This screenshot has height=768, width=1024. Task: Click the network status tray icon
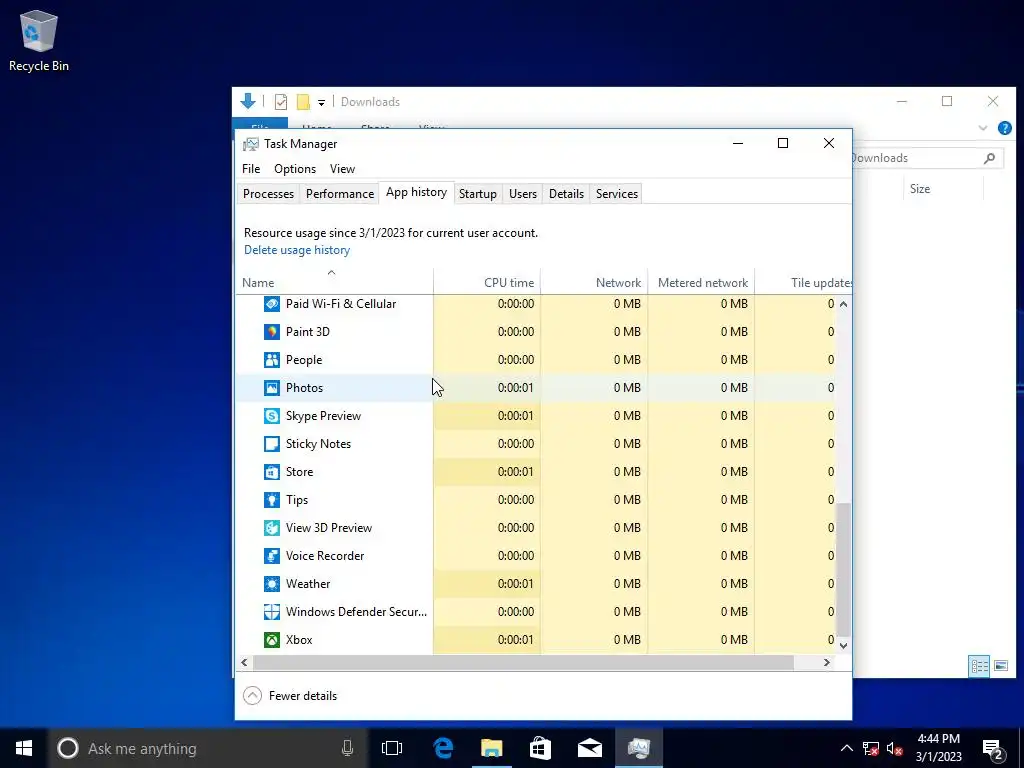[871, 748]
